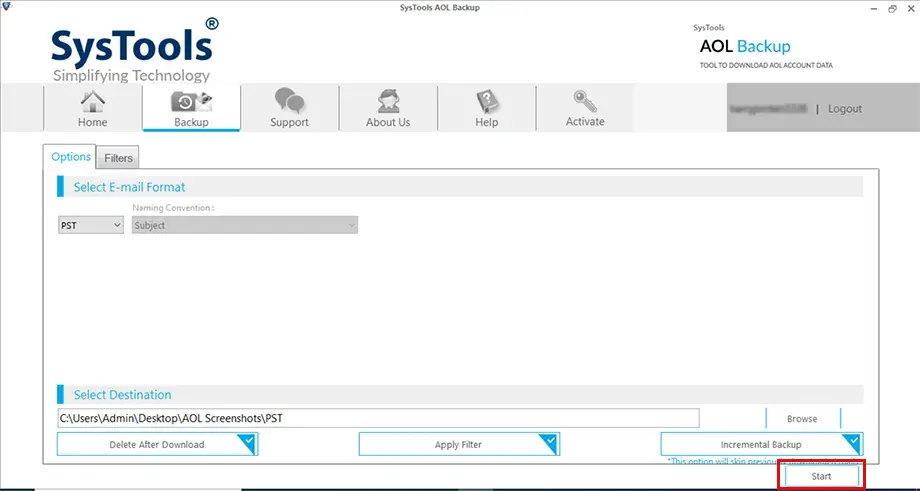Click the Start button
The width and height of the screenshot is (920, 491).
point(821,476)
